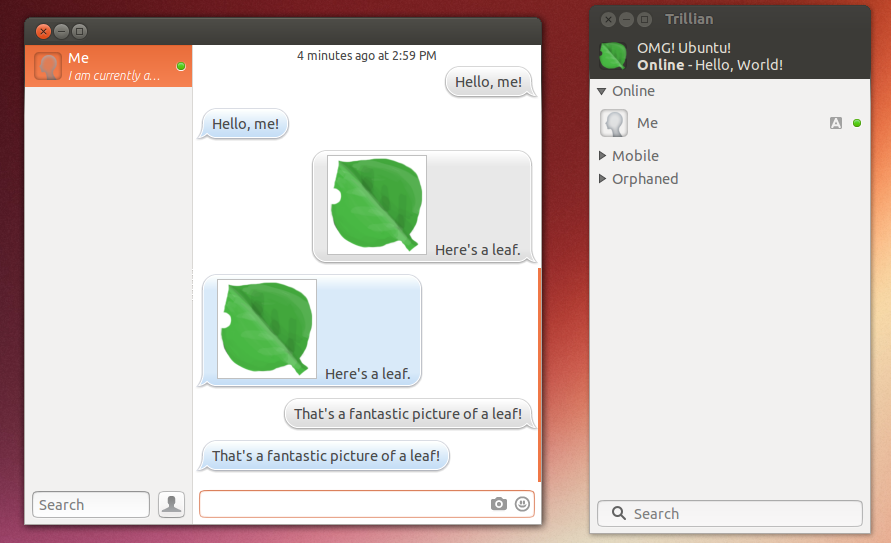Expand the Orphaned group

(602, 178)
